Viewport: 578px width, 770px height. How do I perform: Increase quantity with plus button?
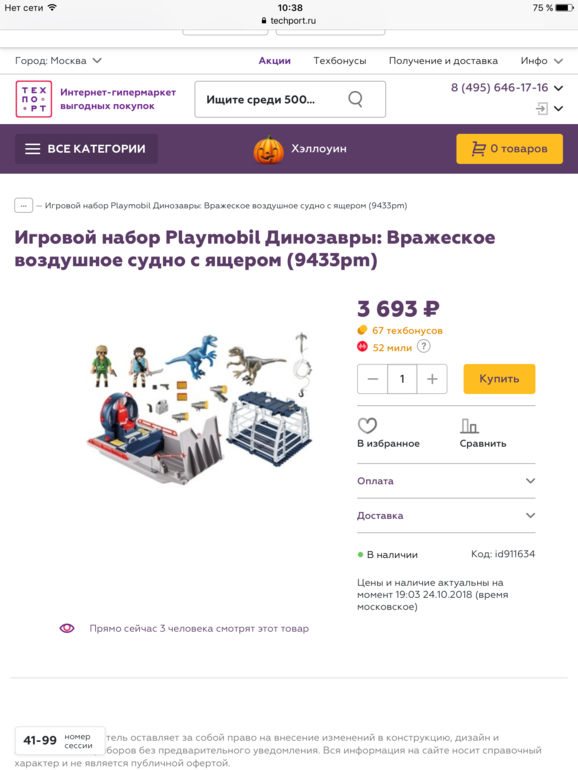(x=432, y=379)
